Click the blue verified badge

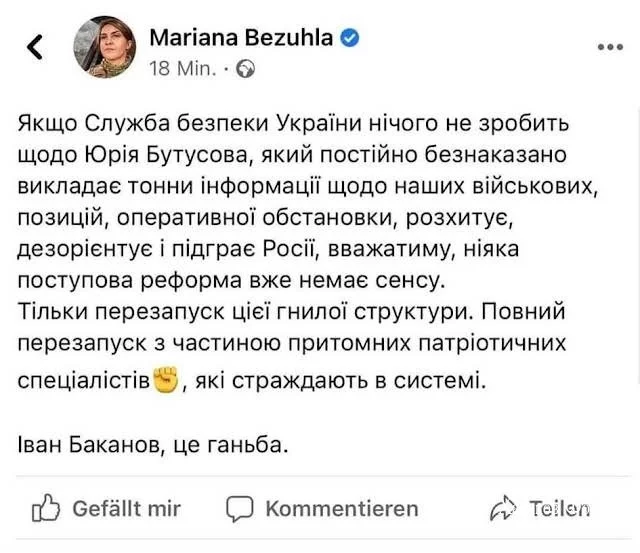coord(351,37)
